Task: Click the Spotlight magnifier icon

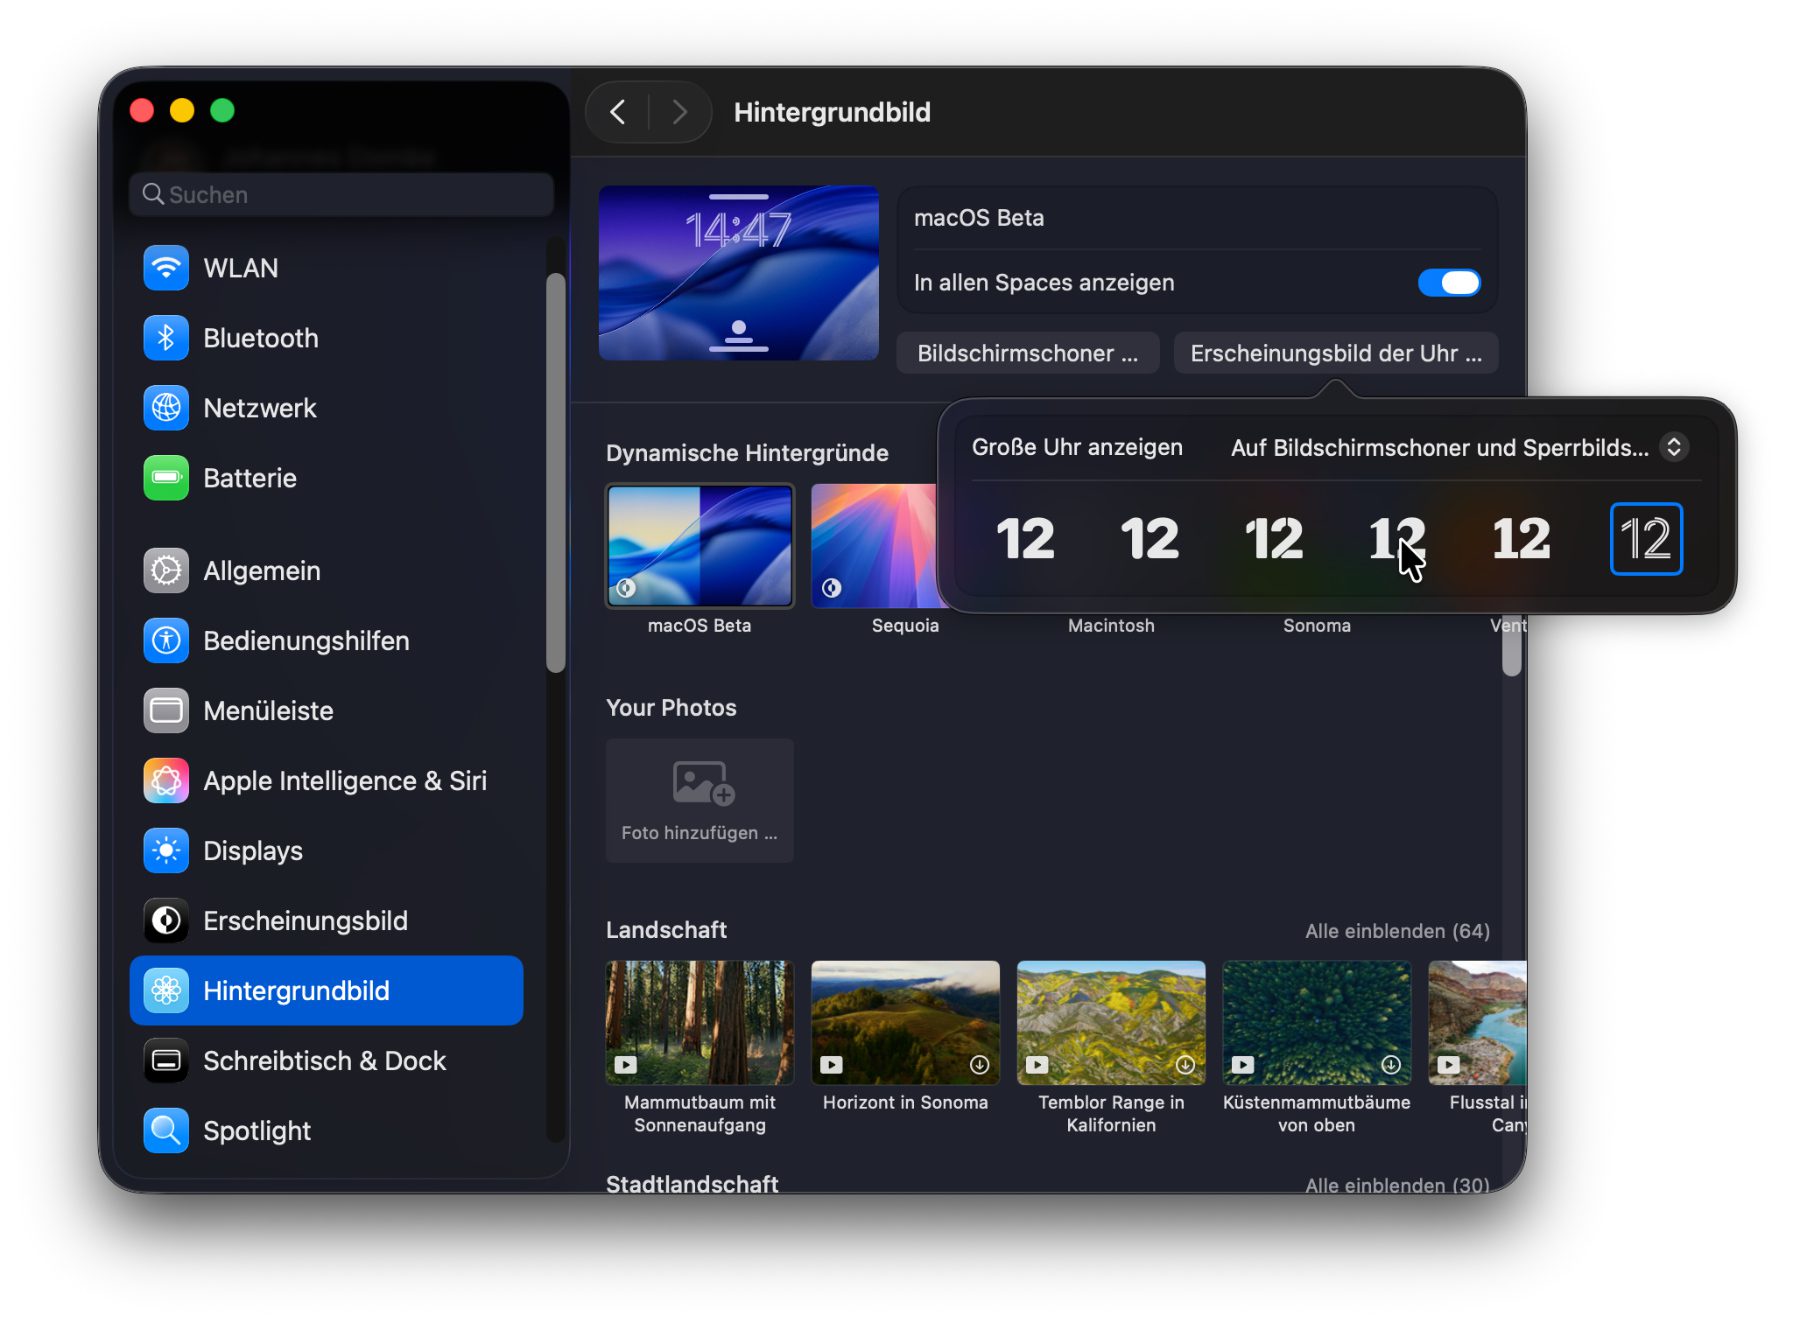Action: [166, 1131]
